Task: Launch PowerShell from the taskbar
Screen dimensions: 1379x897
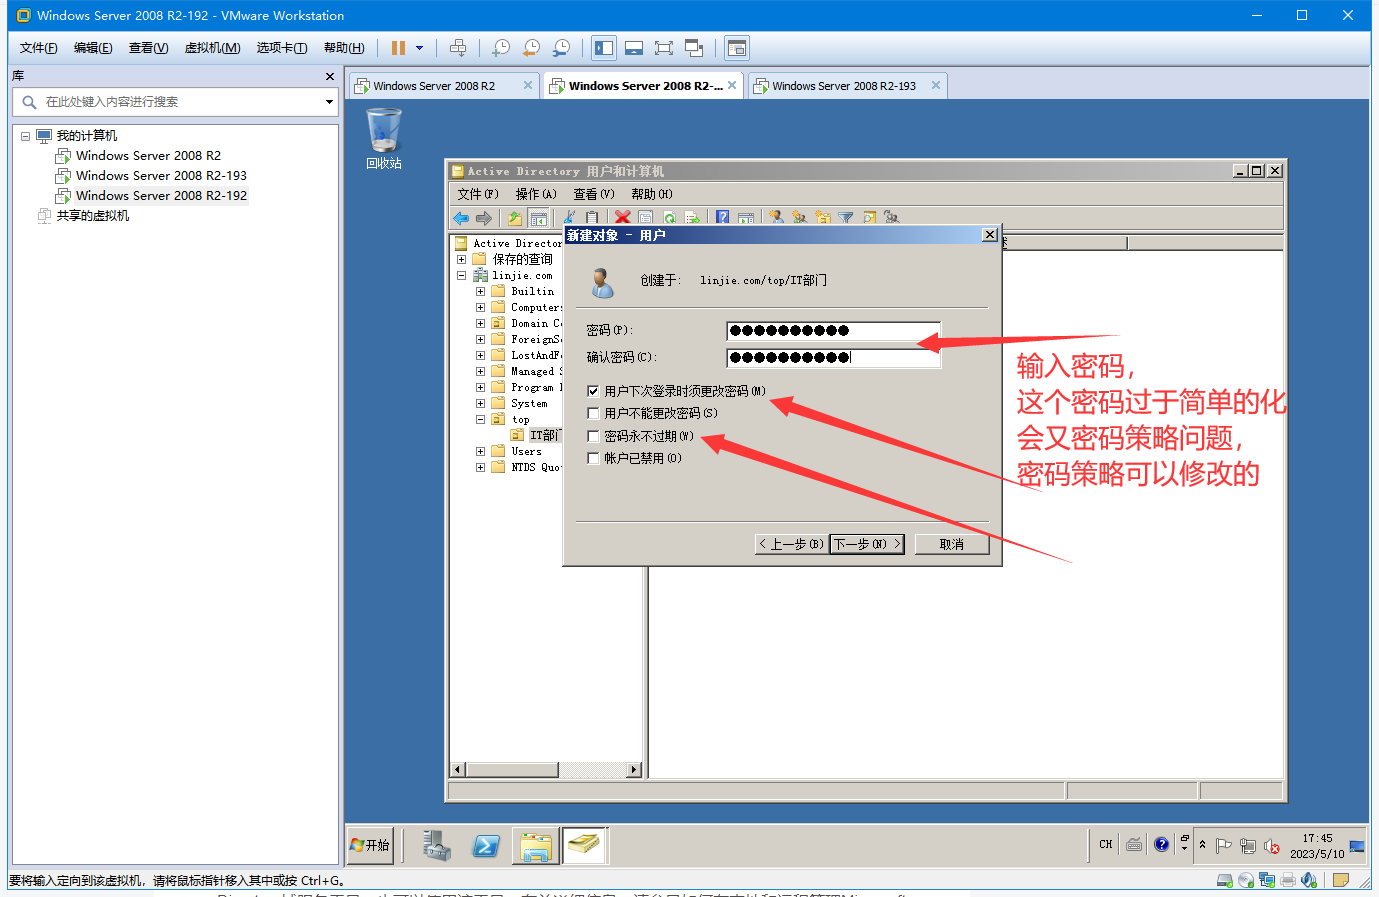Action: pos(486,845)
